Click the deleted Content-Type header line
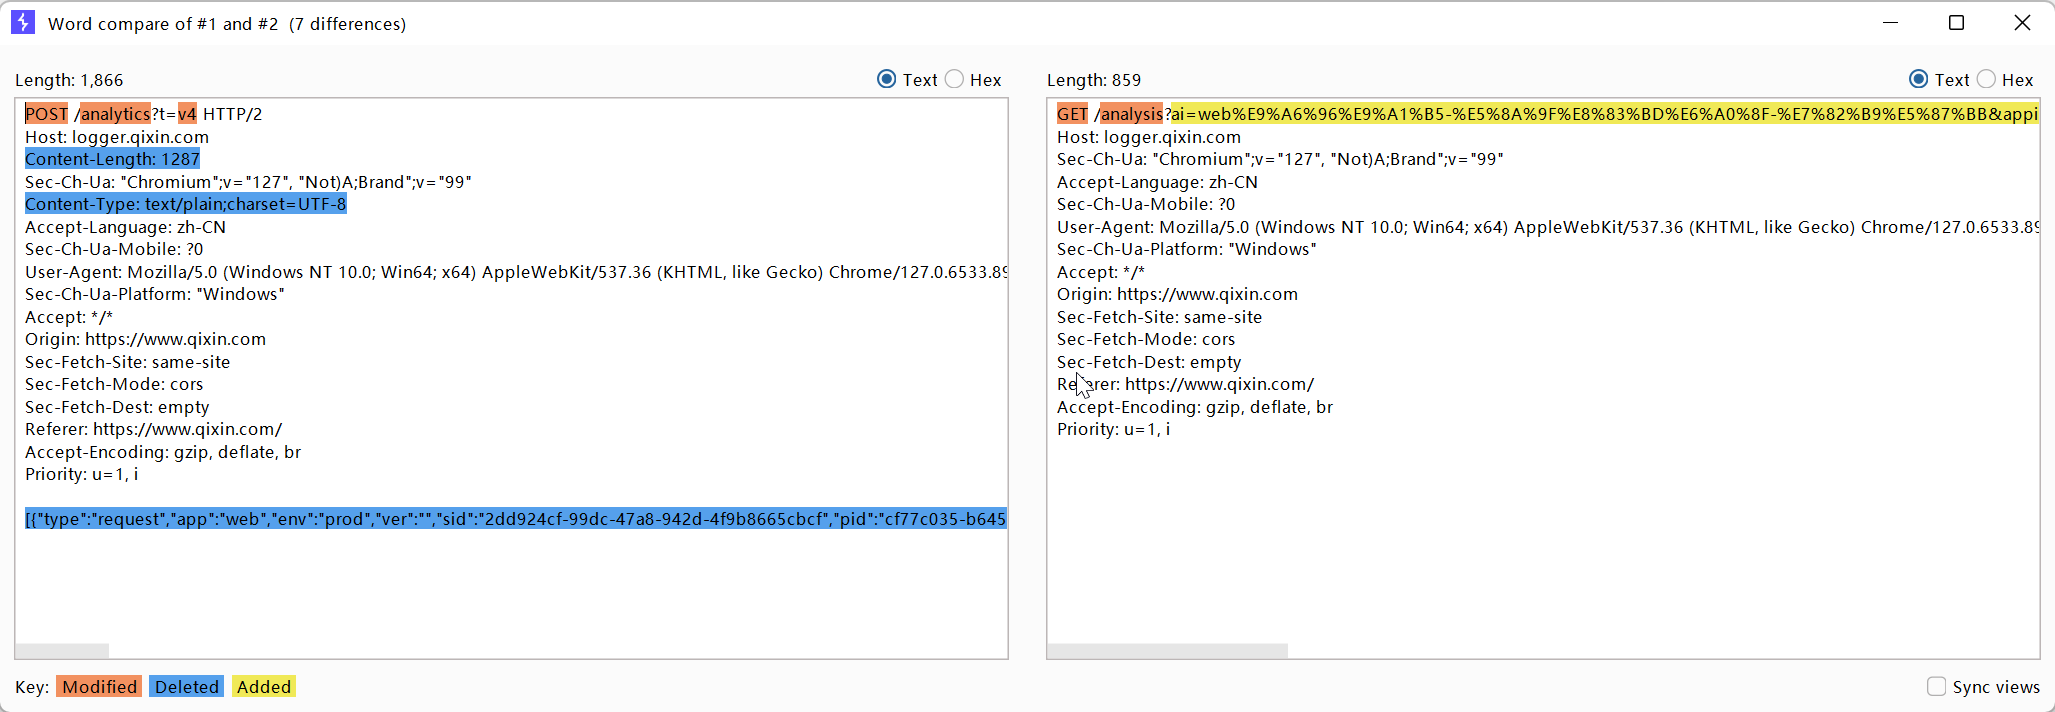The image size is (2055, 712). (x=185, y=204)
